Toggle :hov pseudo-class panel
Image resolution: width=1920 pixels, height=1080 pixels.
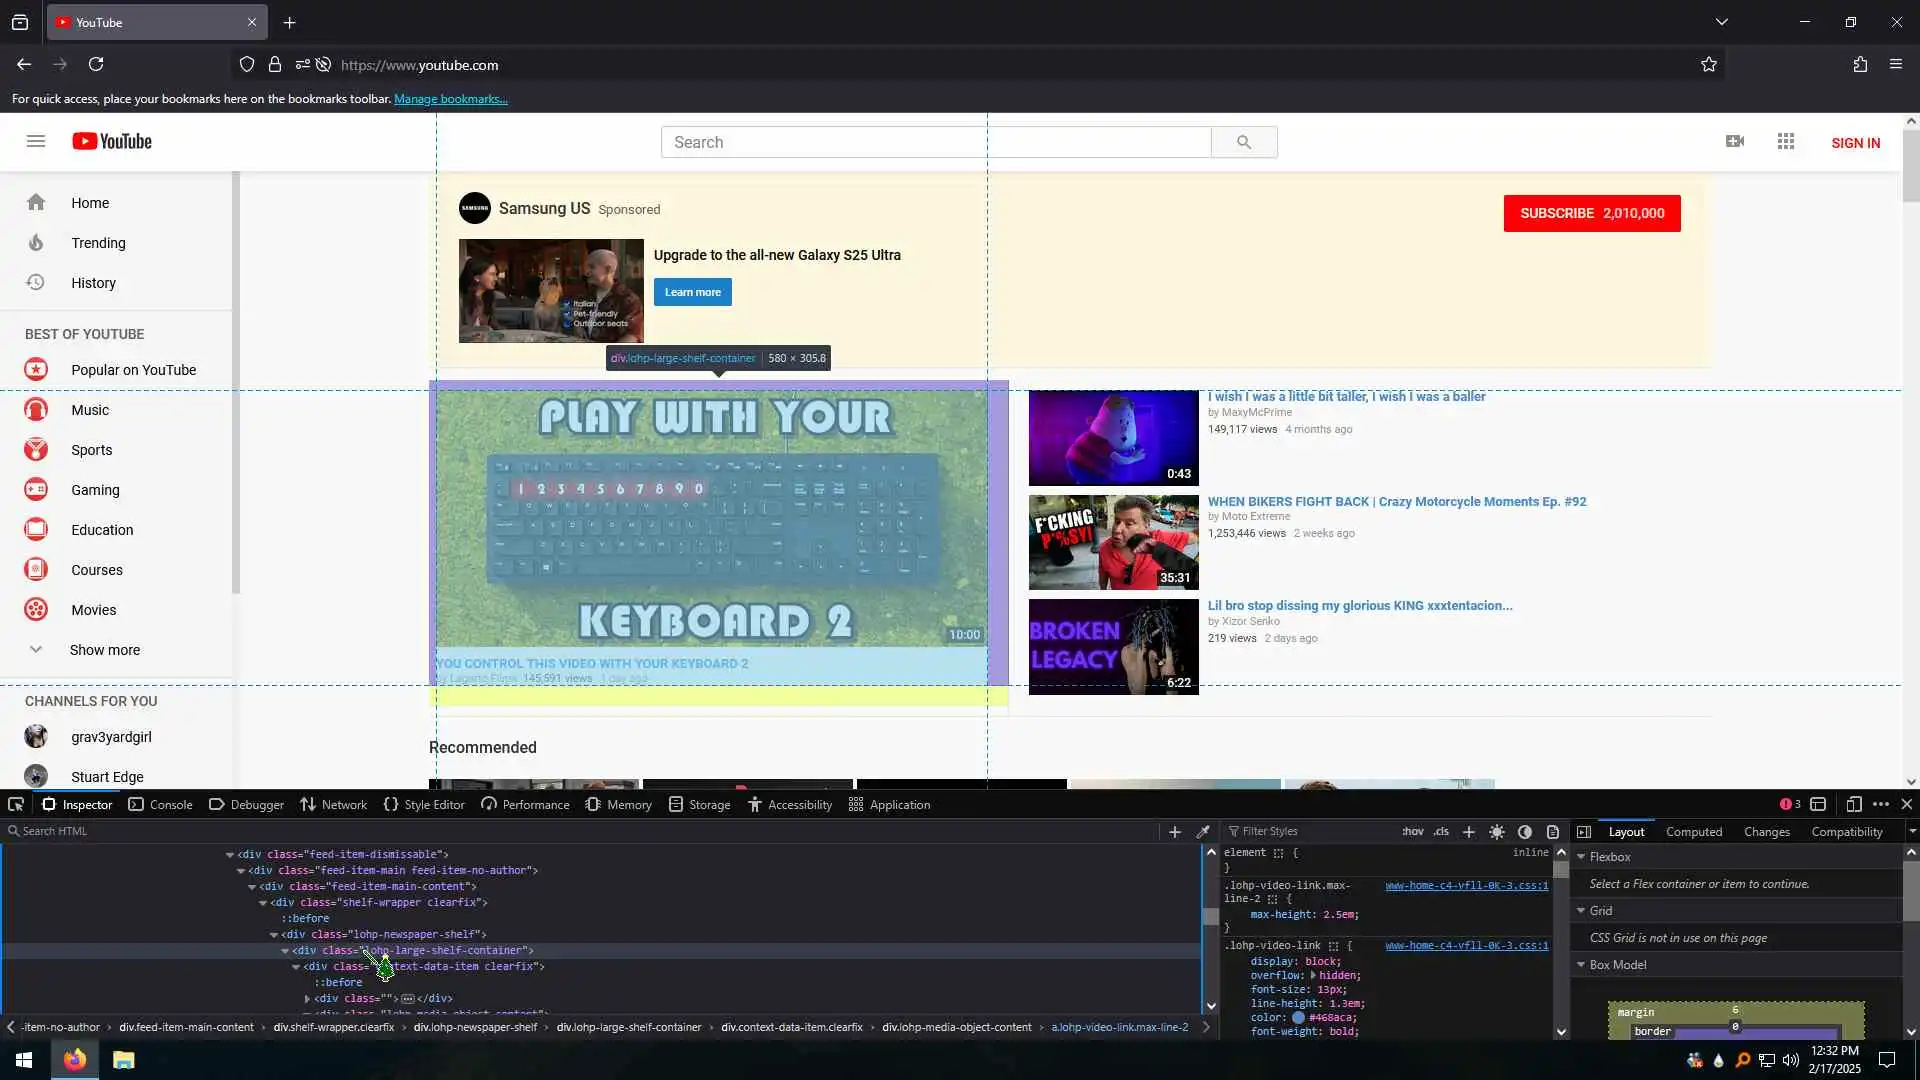click(1412, 831)
